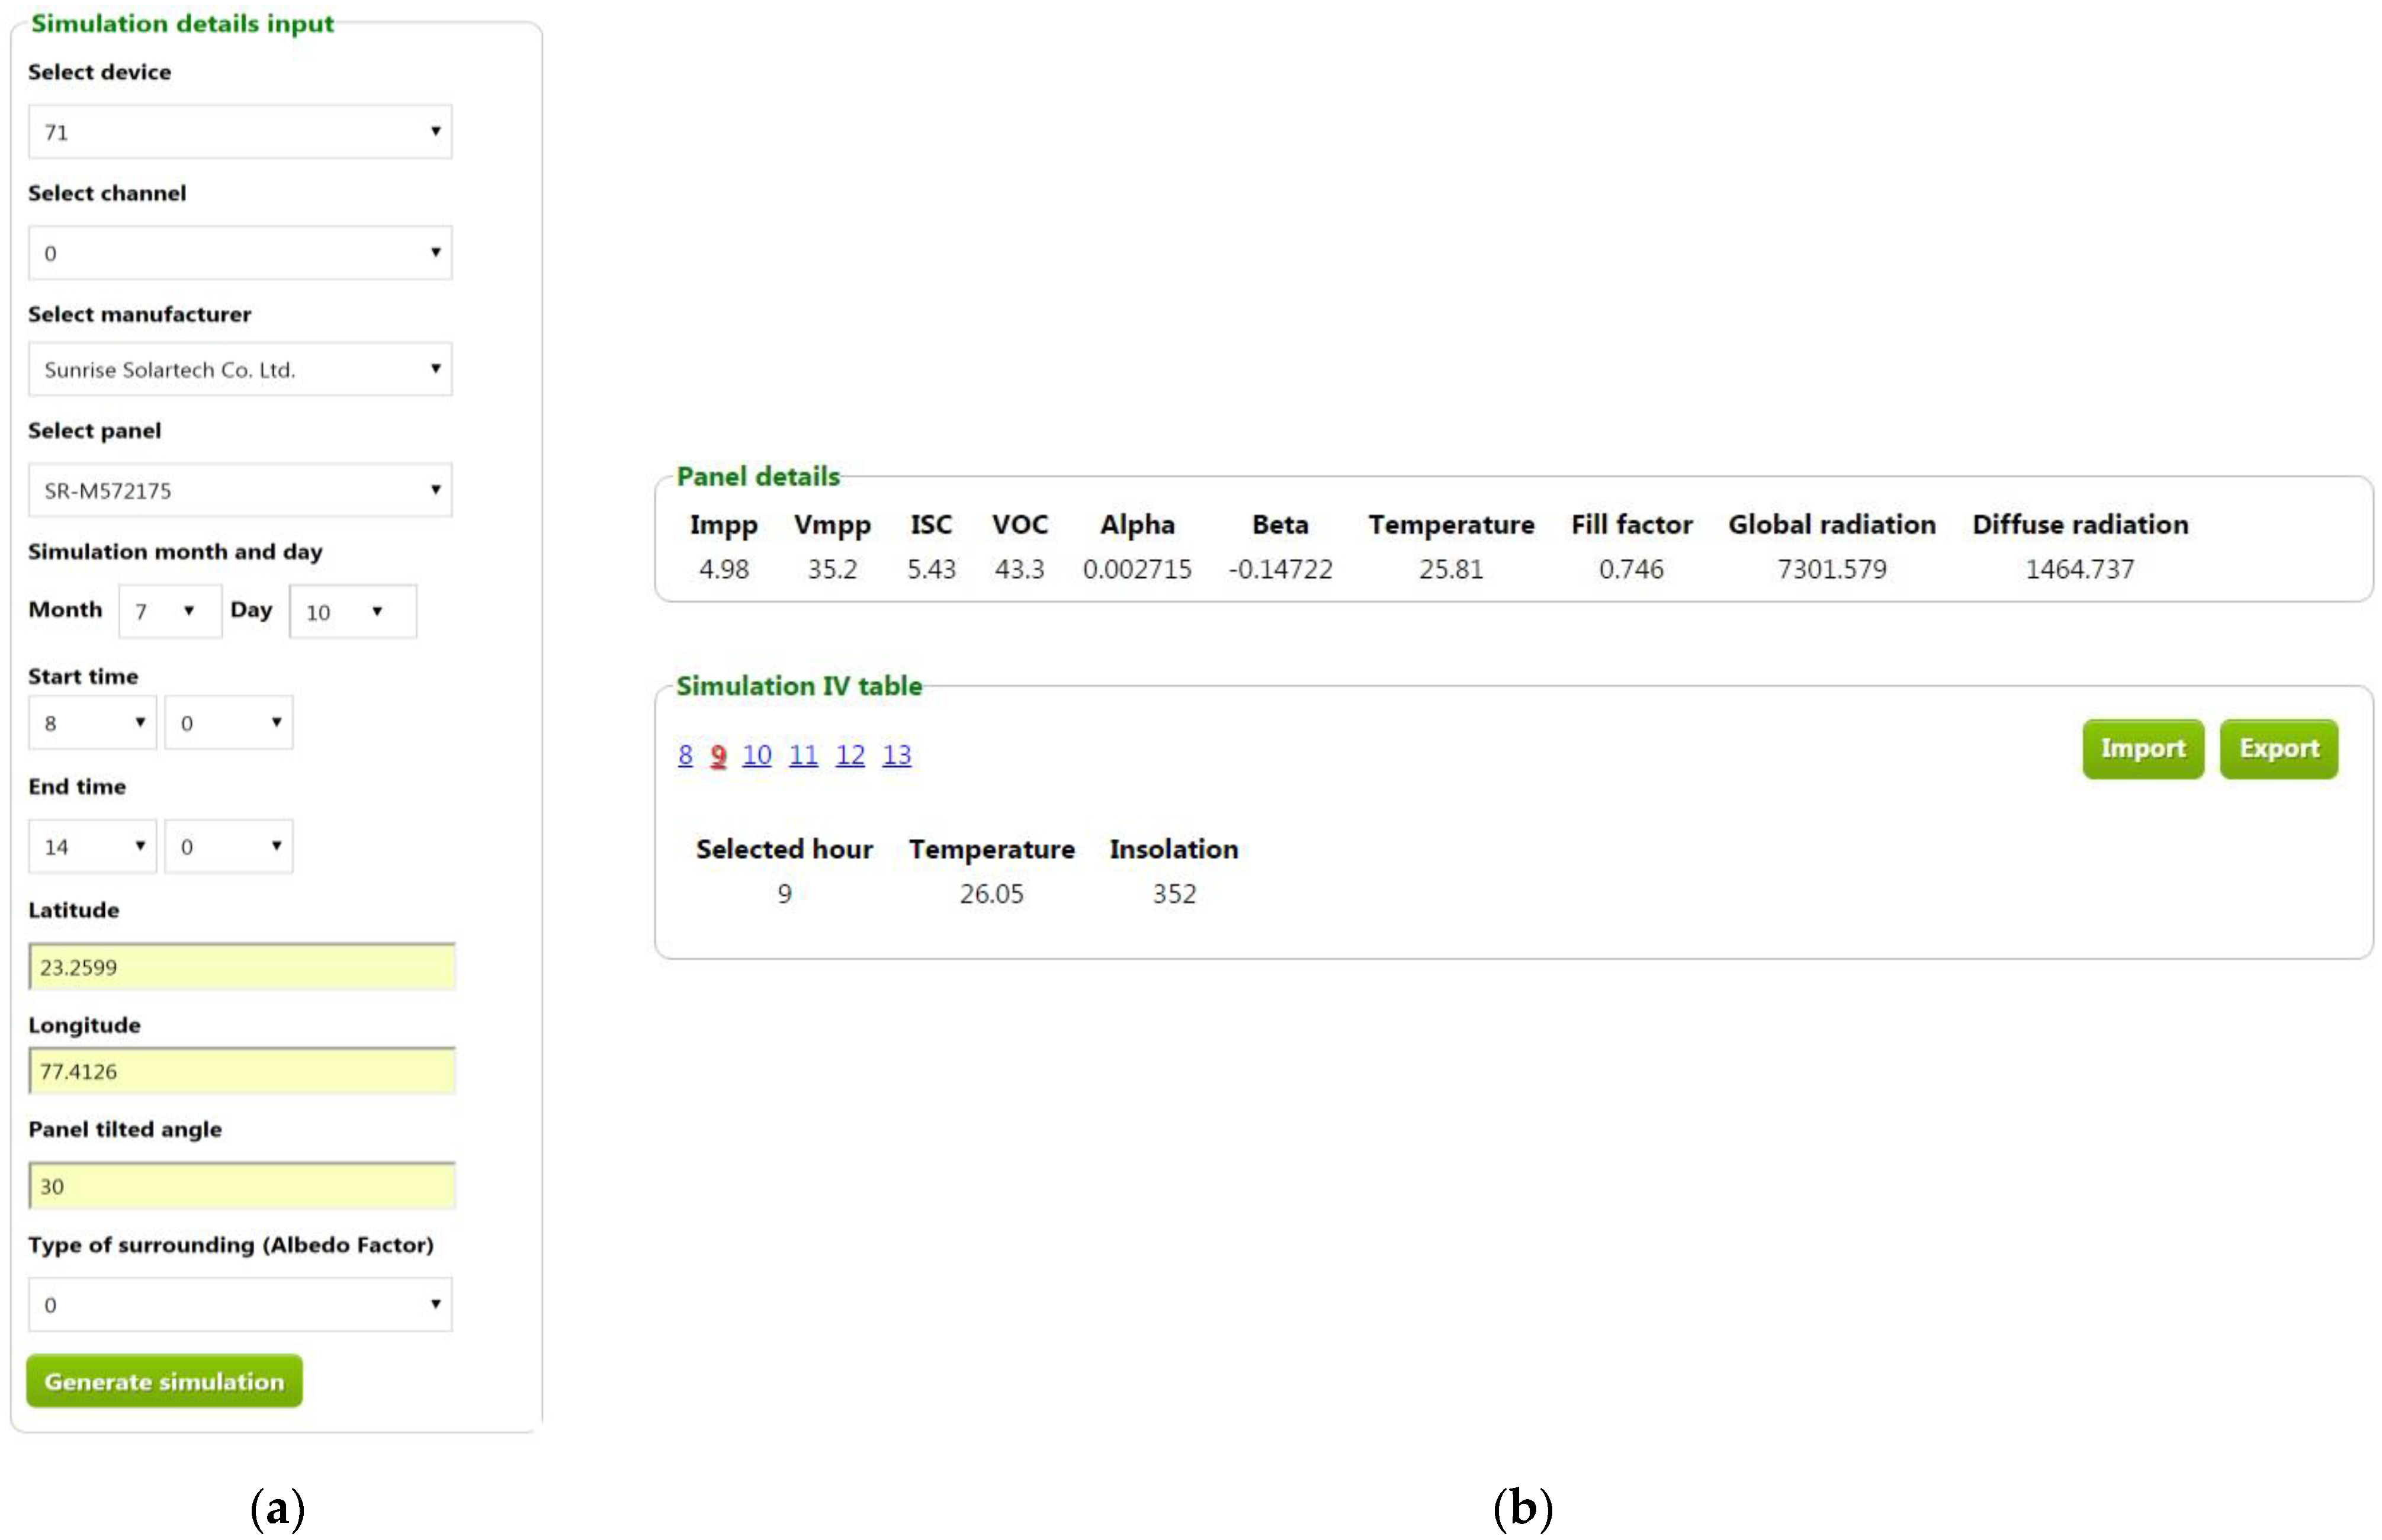Switch to hour 11 link
The height and width of the screenshot is (1540, 2382).
[x=802, y=754]
